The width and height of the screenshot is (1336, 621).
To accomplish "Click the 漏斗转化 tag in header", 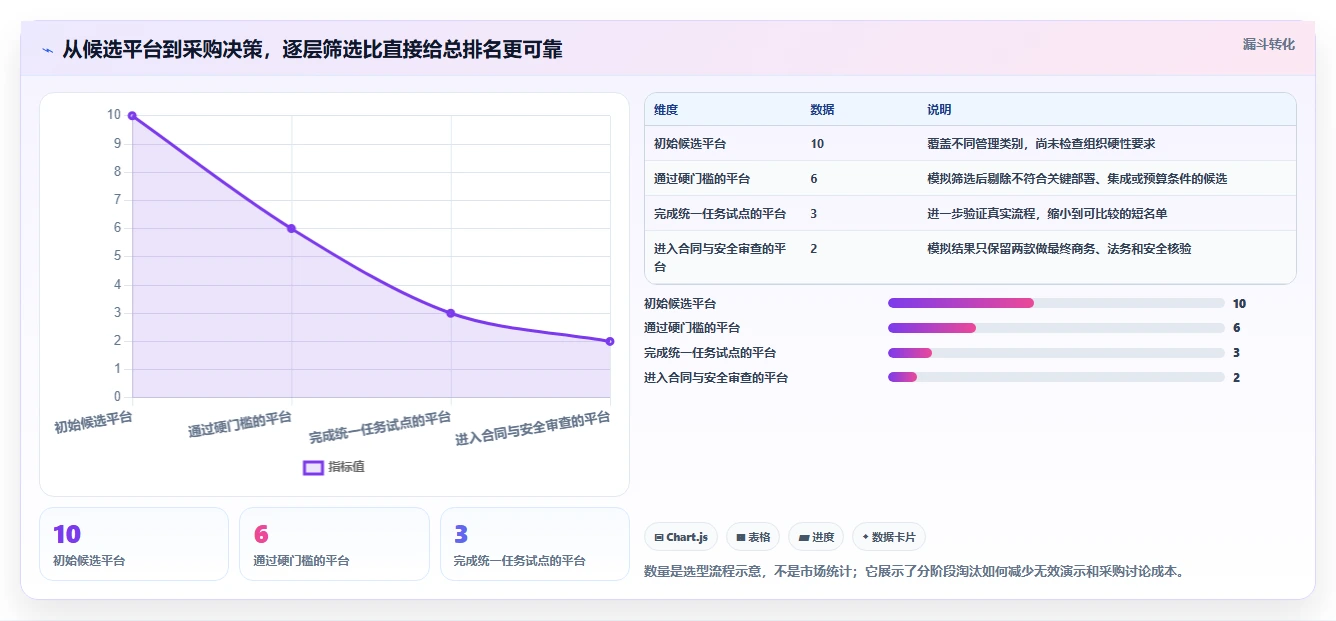I will (x=1269, y=45).
